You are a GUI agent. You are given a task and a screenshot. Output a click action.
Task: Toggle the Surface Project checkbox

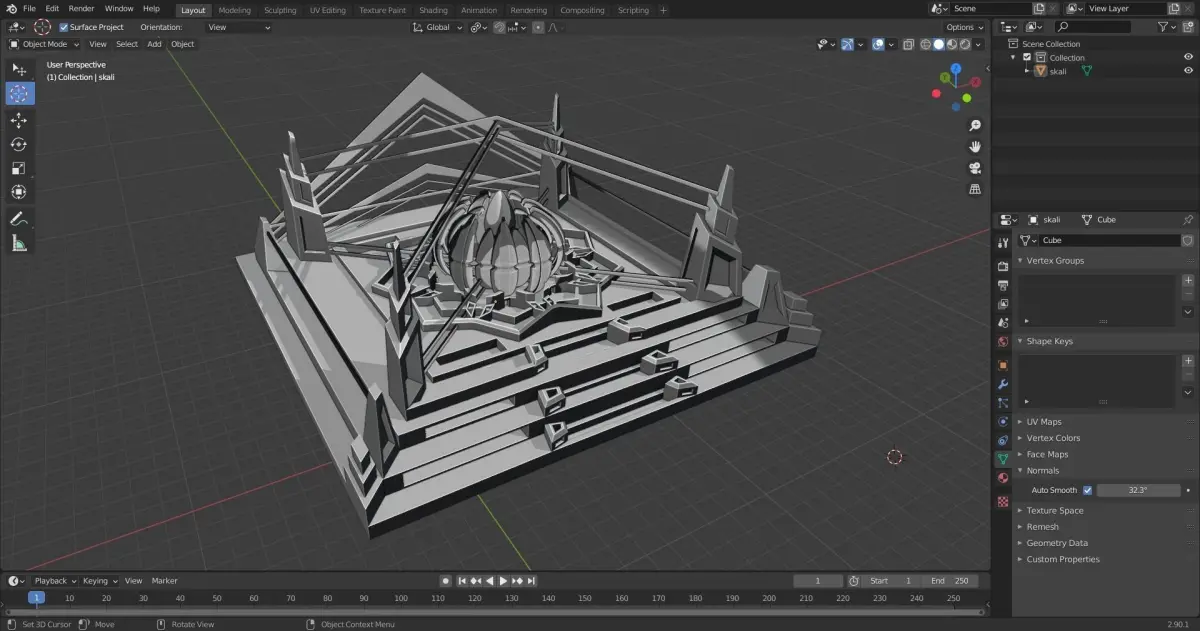point(64,27)
